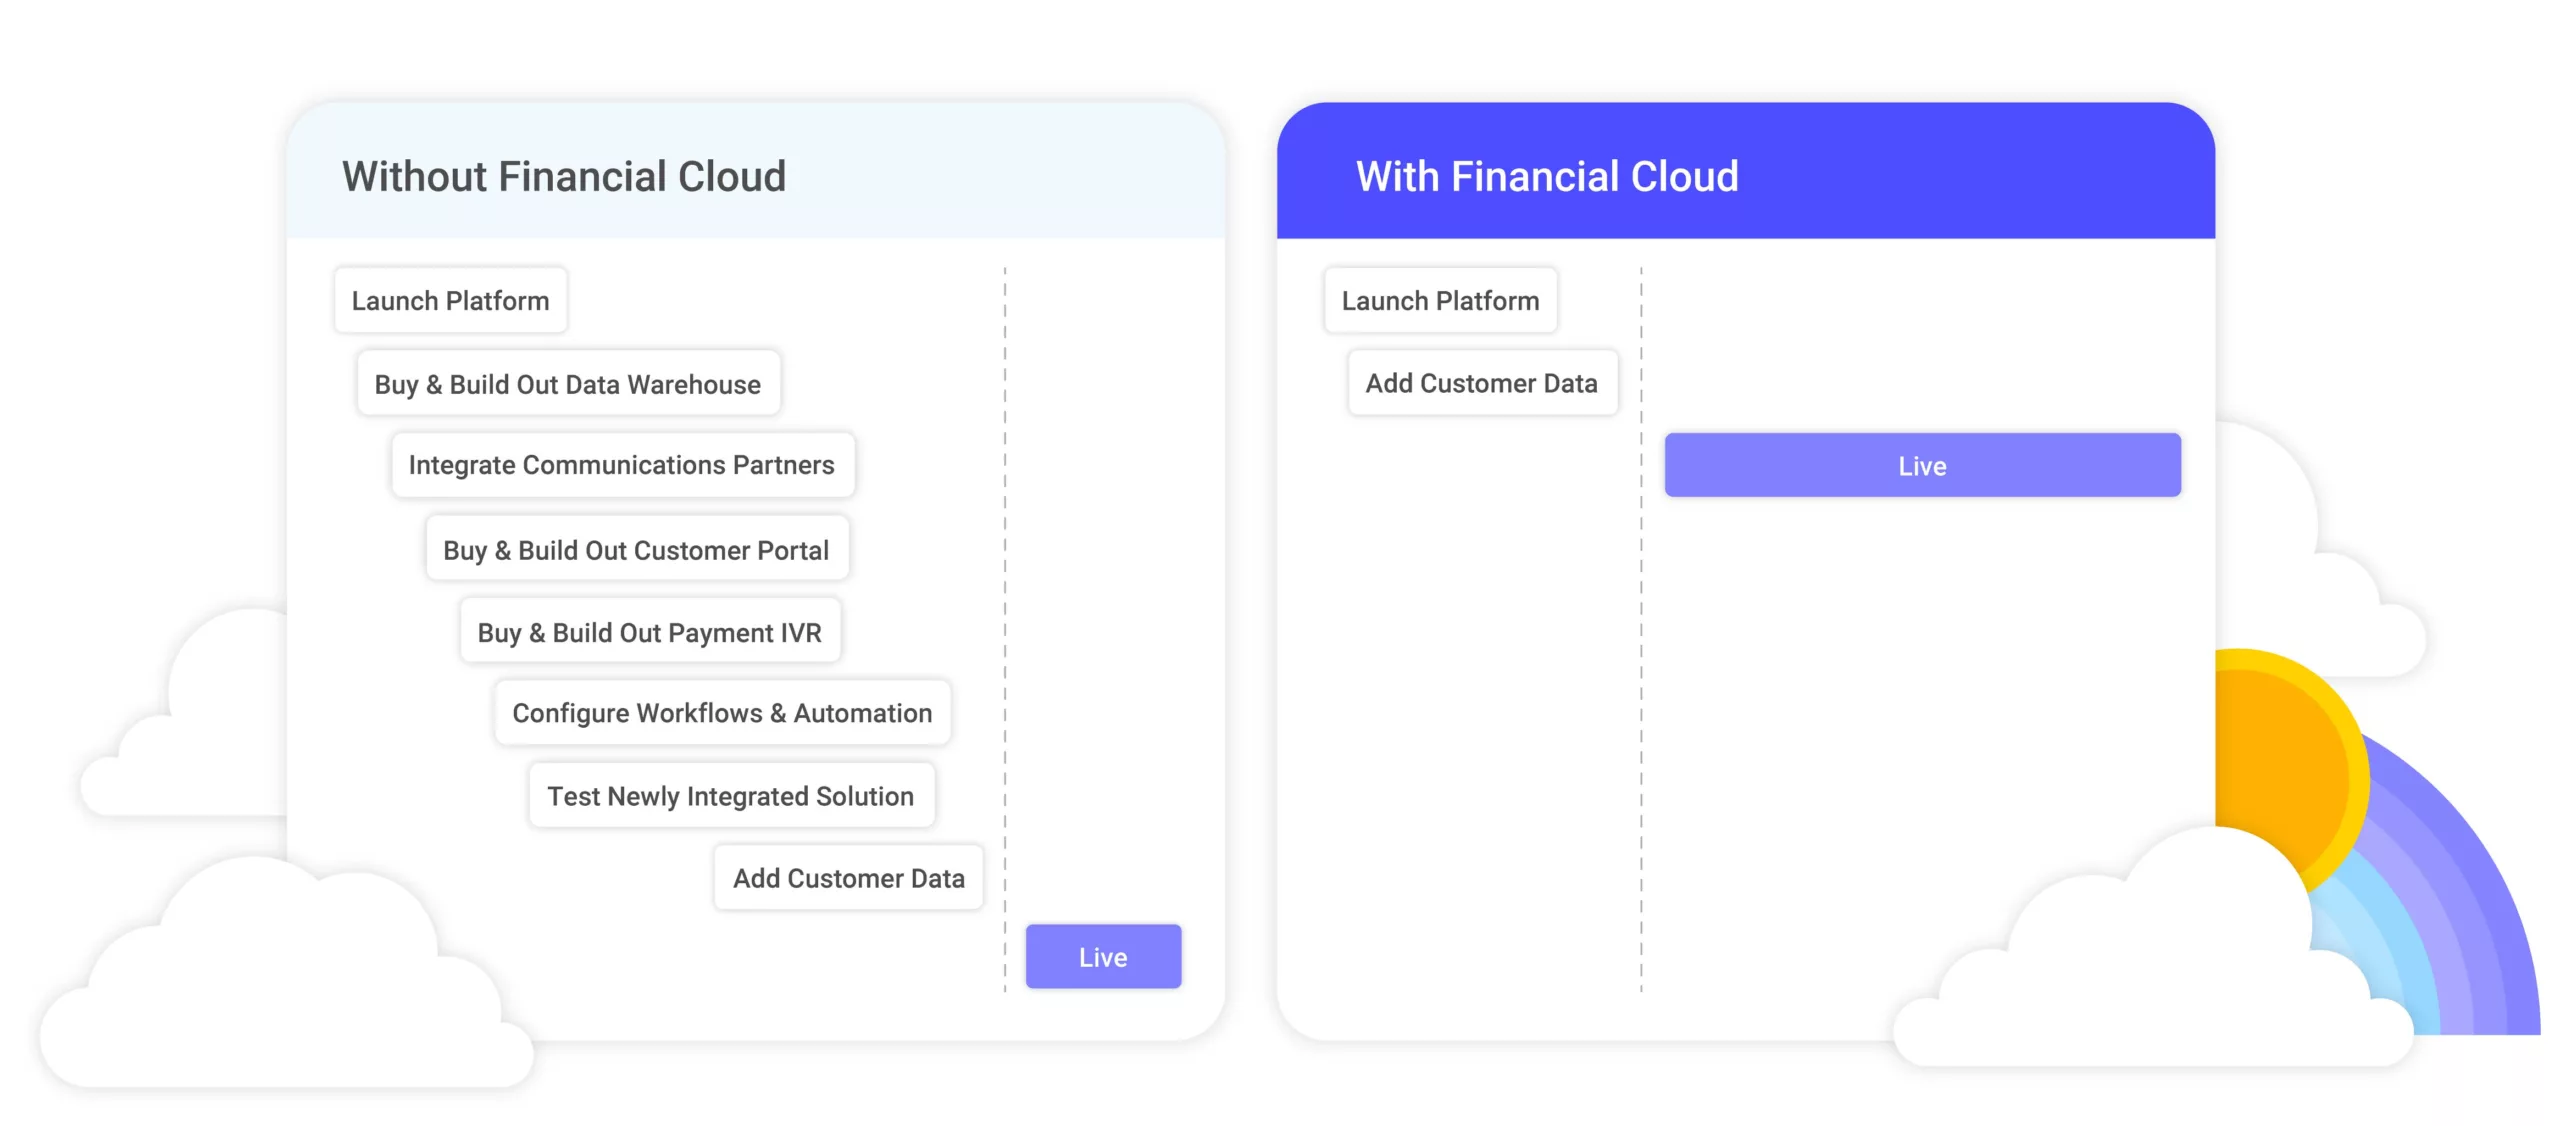Click Integrate Communications Partners step

621,465
